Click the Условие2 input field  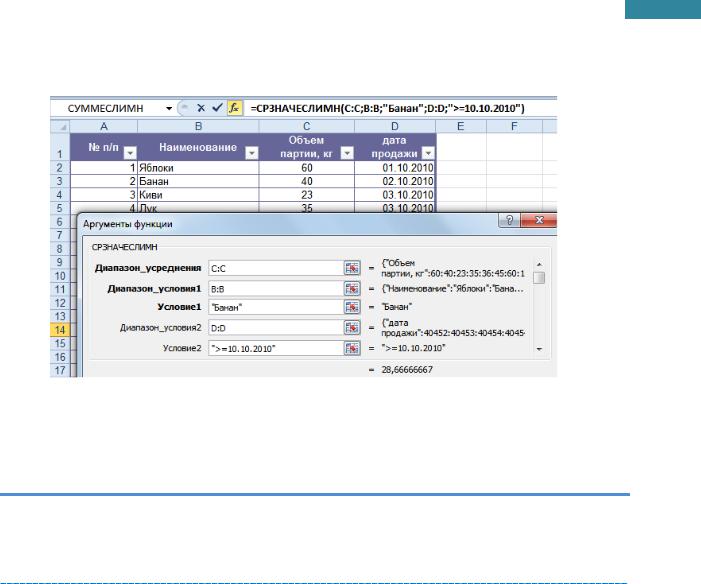point(276,348)
